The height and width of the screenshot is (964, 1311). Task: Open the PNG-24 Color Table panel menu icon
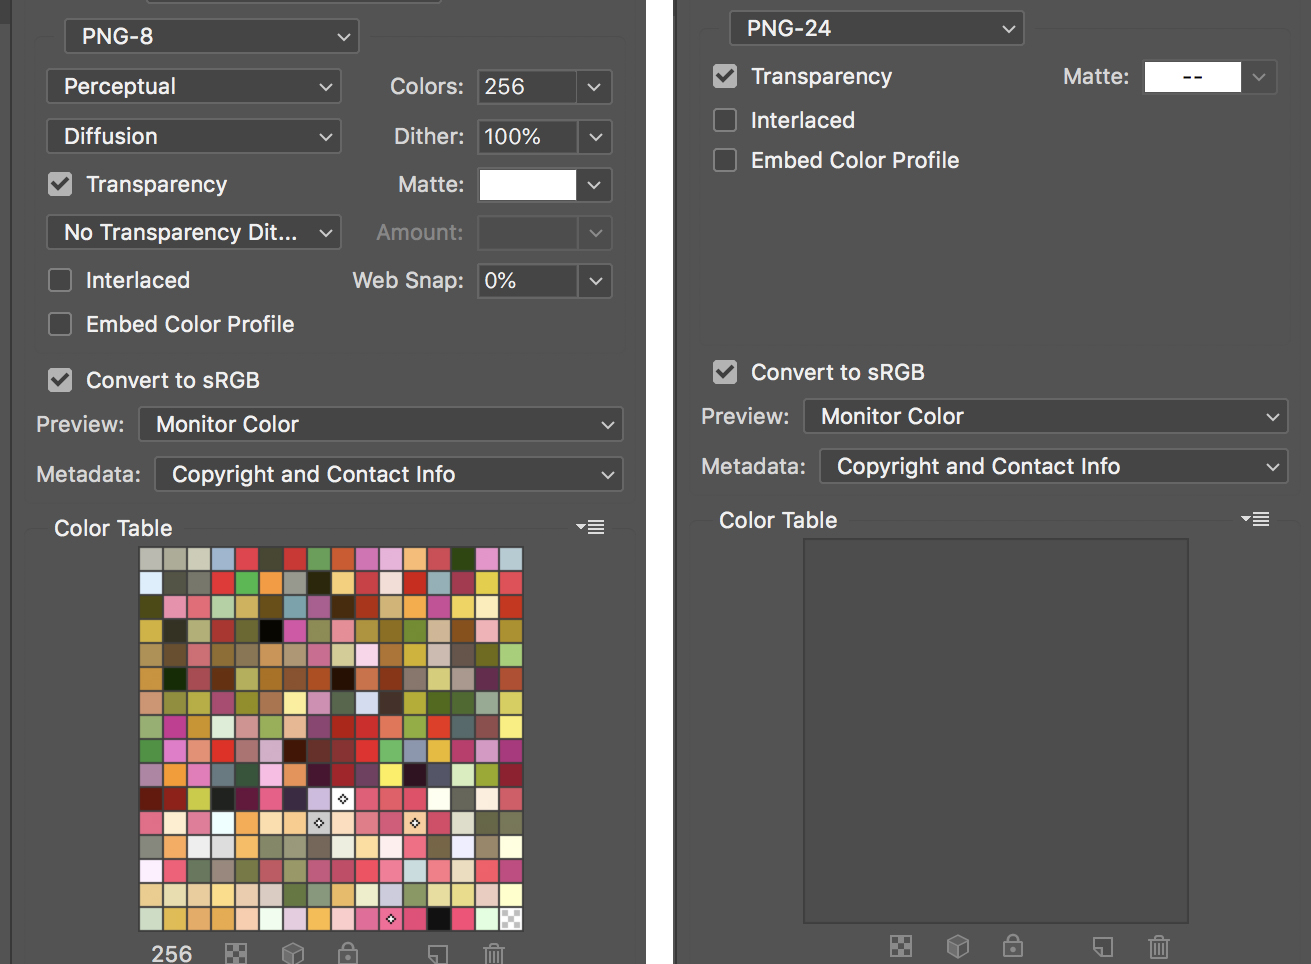(1256, 519)
